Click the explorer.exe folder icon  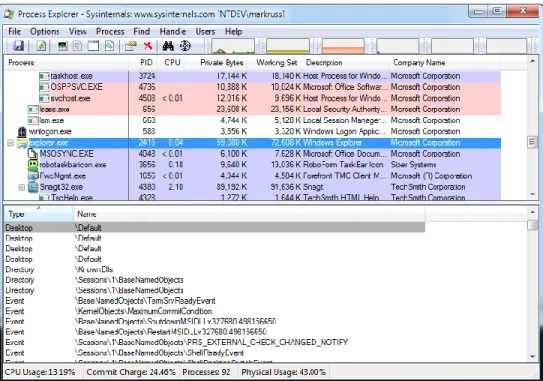(22, 143)
